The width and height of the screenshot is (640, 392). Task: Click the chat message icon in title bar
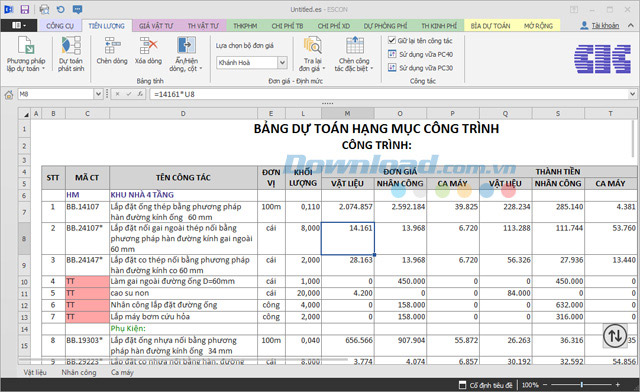pyautogui.click(x=78, y=9)
